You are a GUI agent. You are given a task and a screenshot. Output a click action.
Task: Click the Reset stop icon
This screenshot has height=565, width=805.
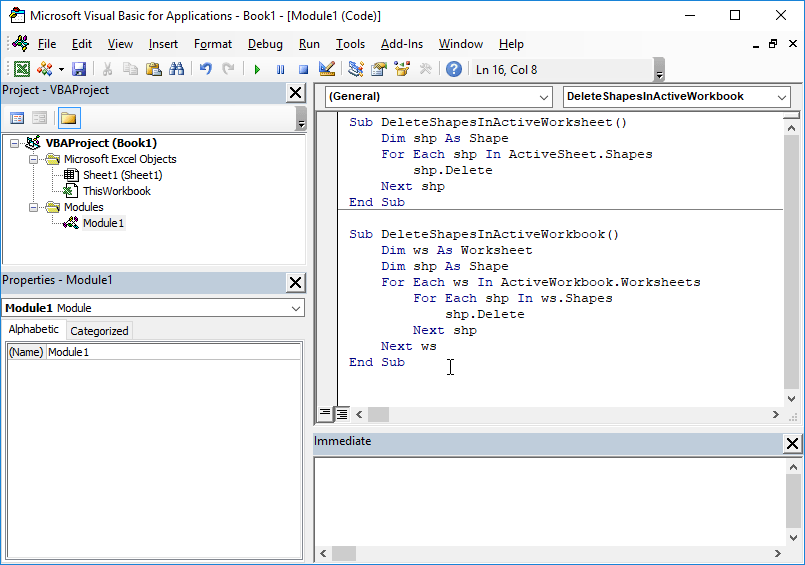tap(303, 69)
